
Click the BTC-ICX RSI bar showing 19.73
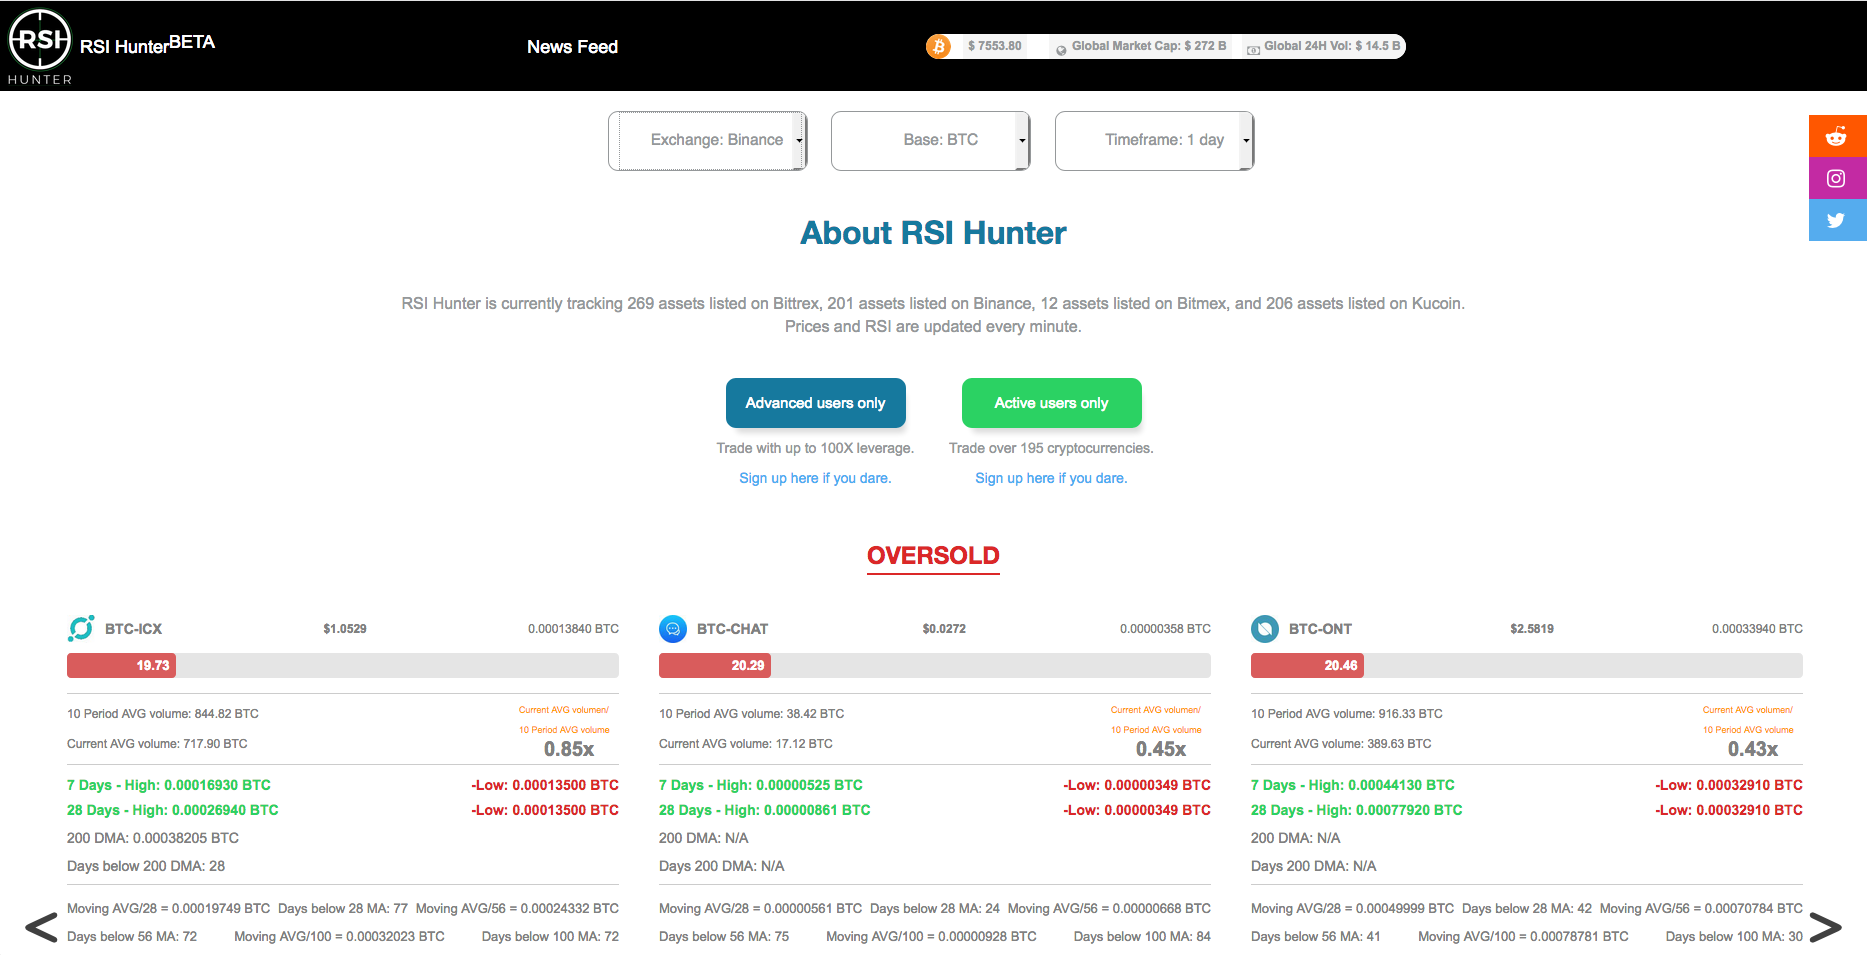coord(343,666)
